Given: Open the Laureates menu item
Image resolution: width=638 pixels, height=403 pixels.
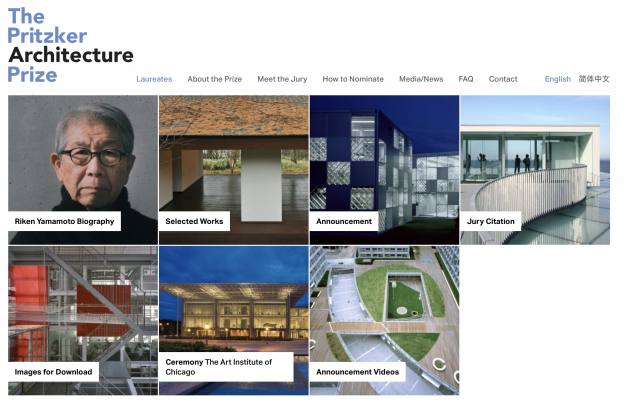Looking at the screenshot, I should [x=154, y=79].
